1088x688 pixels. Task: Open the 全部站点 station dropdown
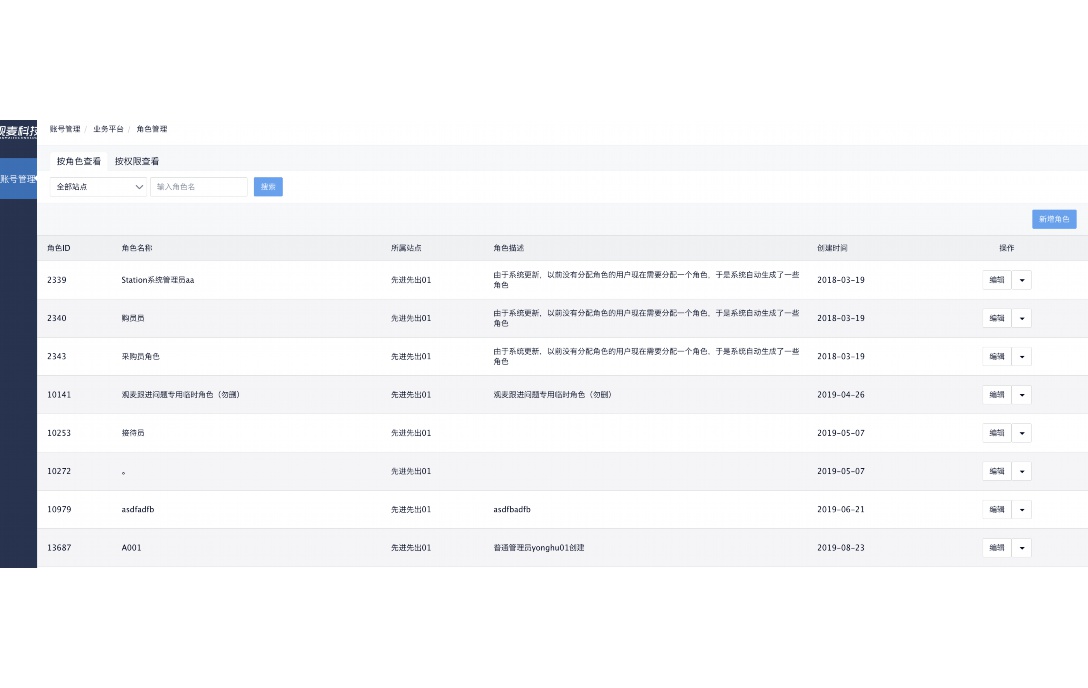coord(98,187)
